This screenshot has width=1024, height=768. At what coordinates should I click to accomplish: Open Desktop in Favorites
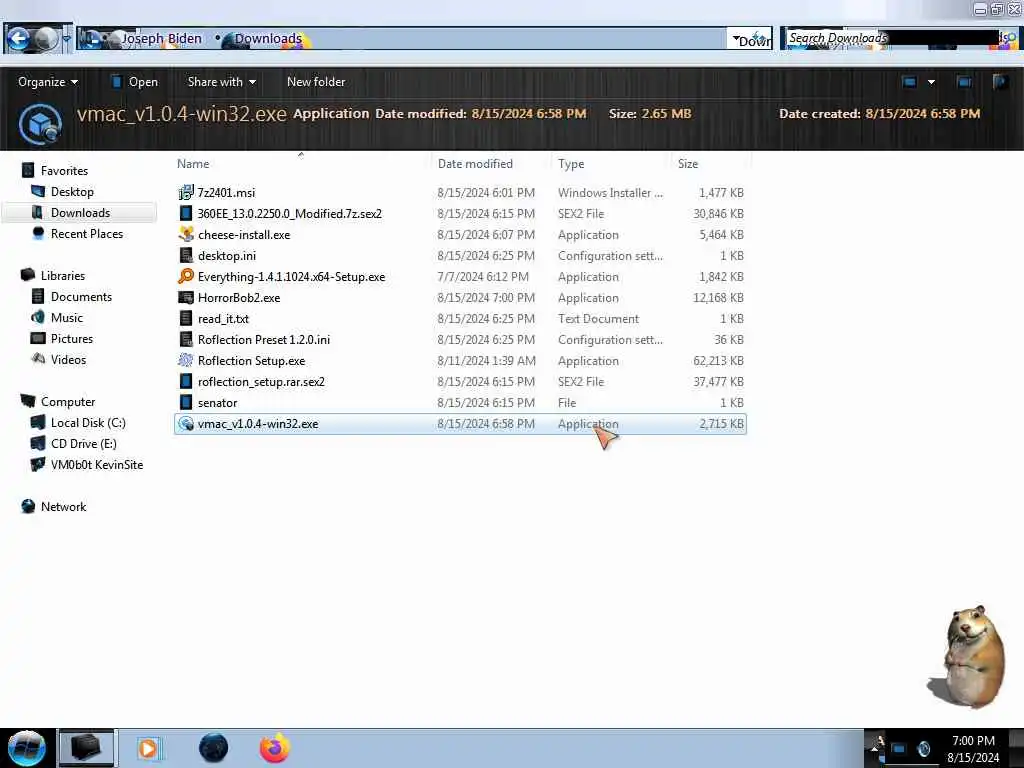coord(72,192)
